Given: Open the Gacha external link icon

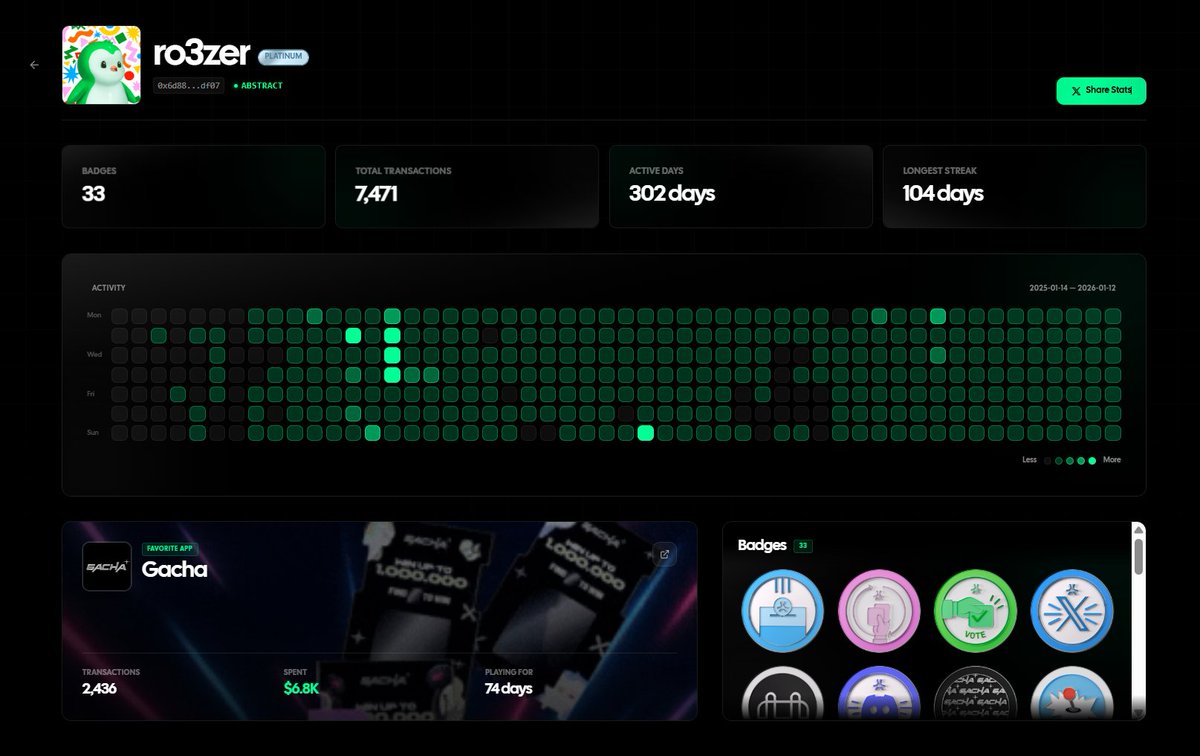Looking at the screenshot, I should (x=665, y=554).
